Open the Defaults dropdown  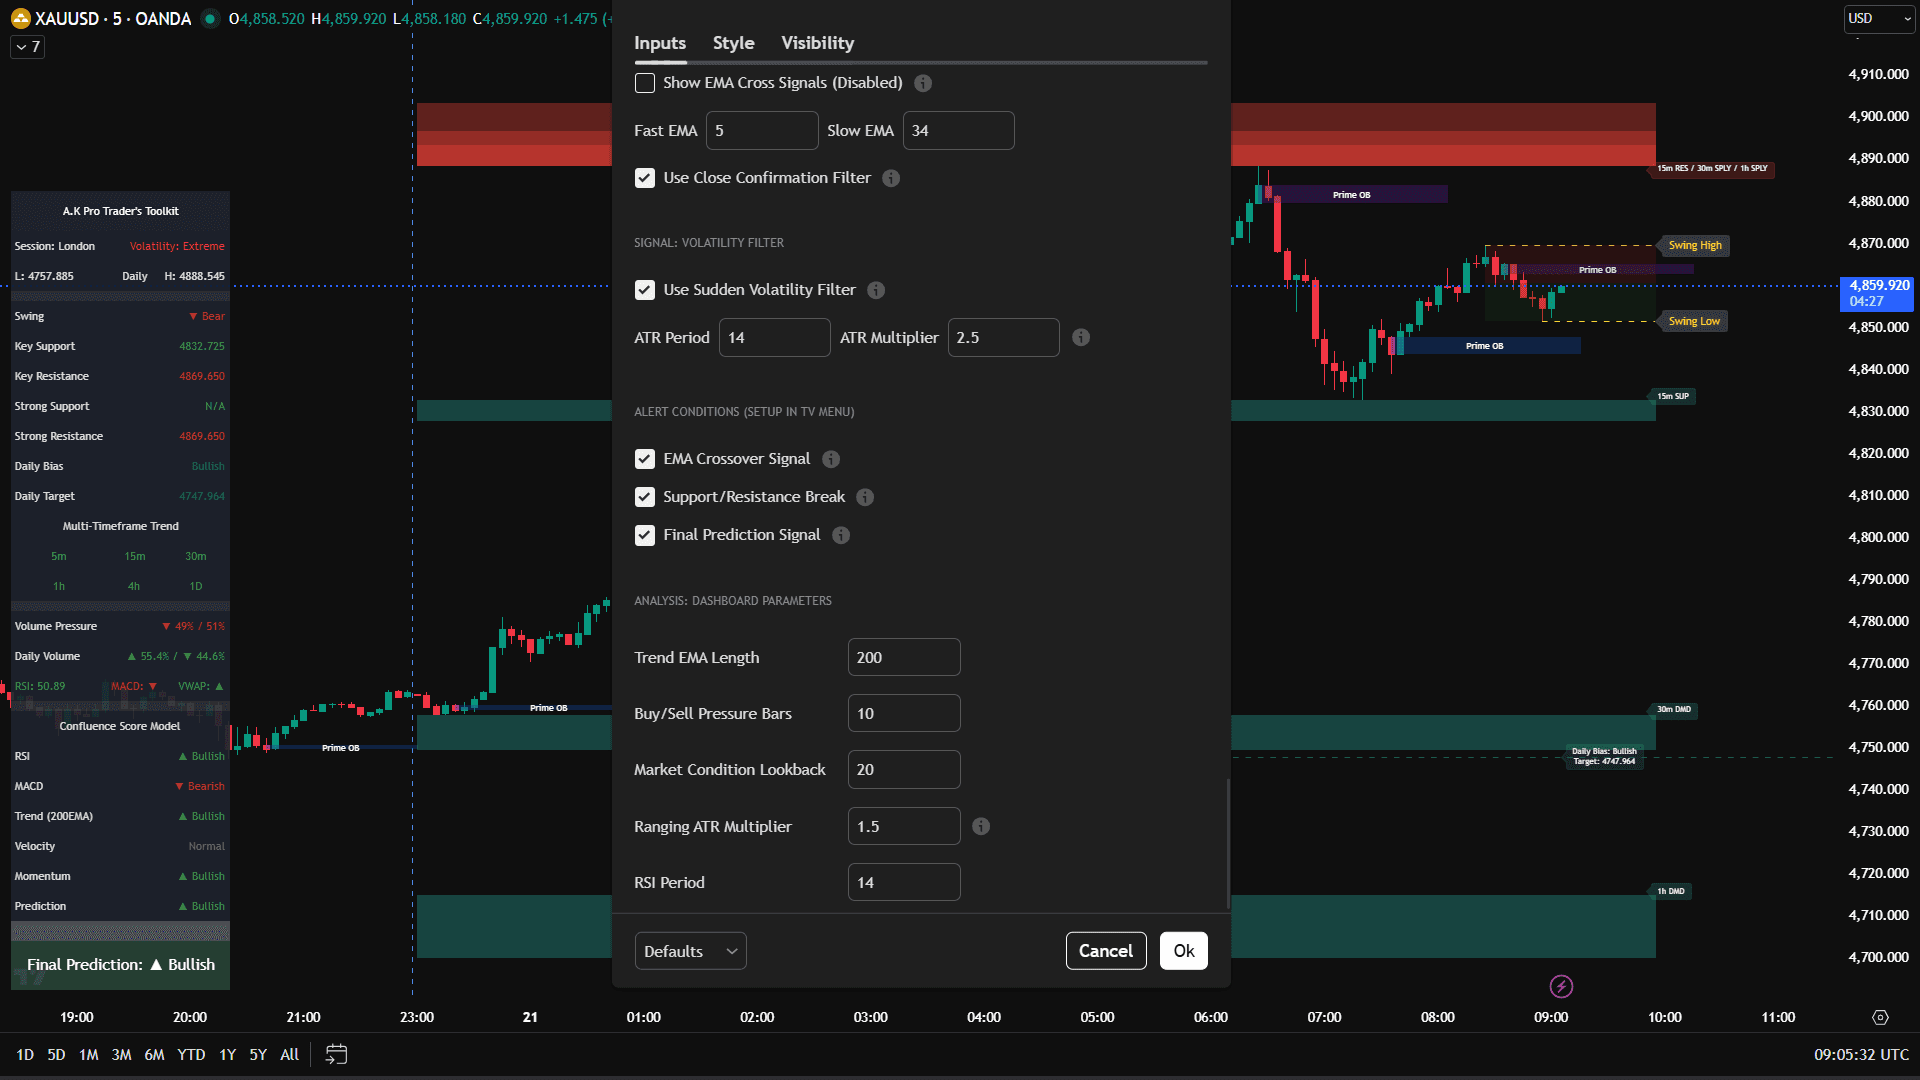tap(690, 951)
